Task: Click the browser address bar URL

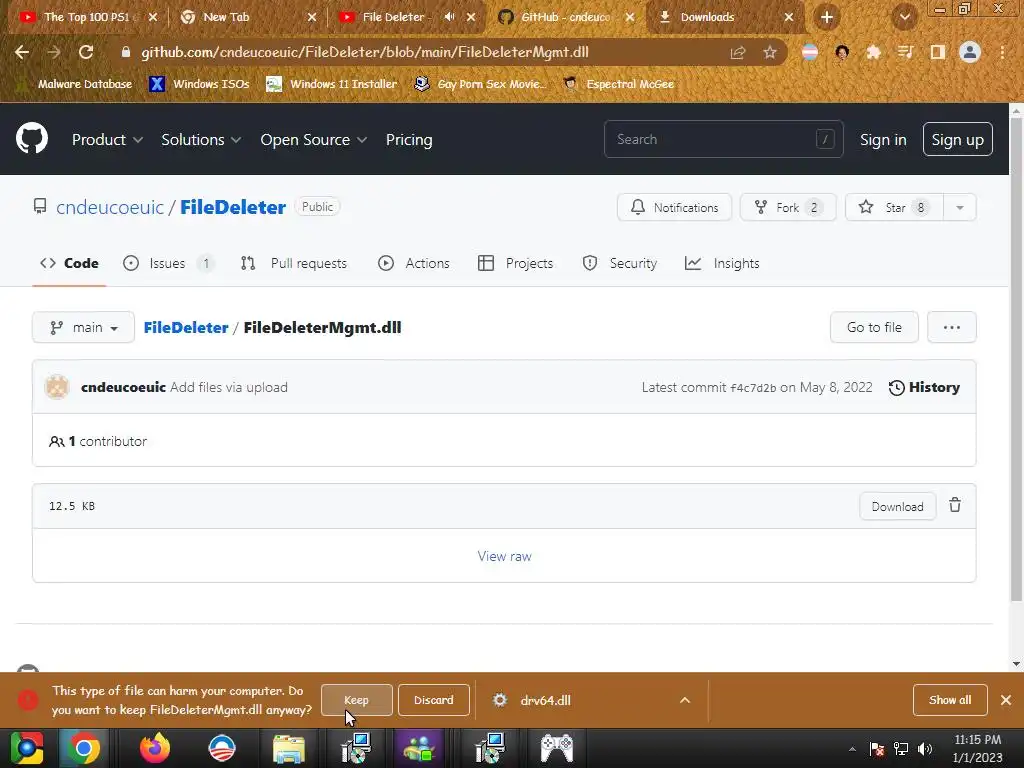Action: [x=364, y=52]
